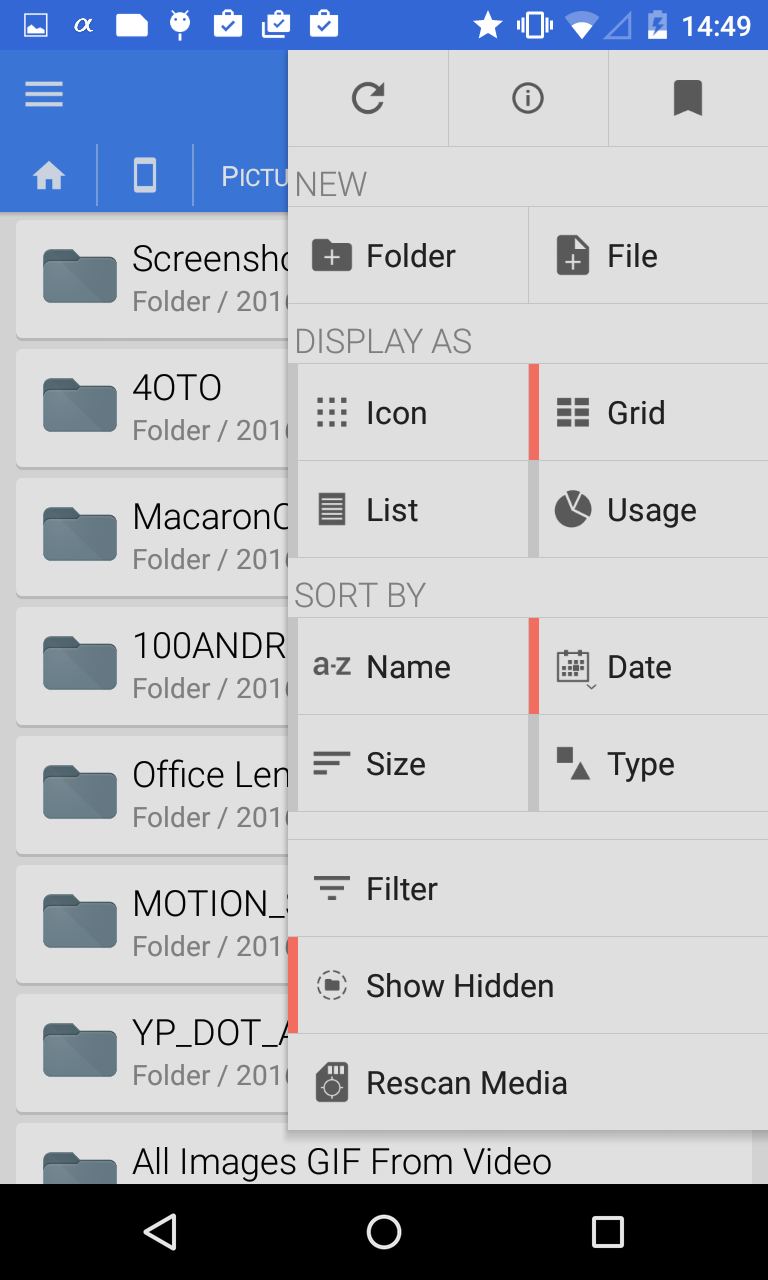Tap the device storage tab in breadcrumb
Screen dimensions: 768x1280
[143, 174]
